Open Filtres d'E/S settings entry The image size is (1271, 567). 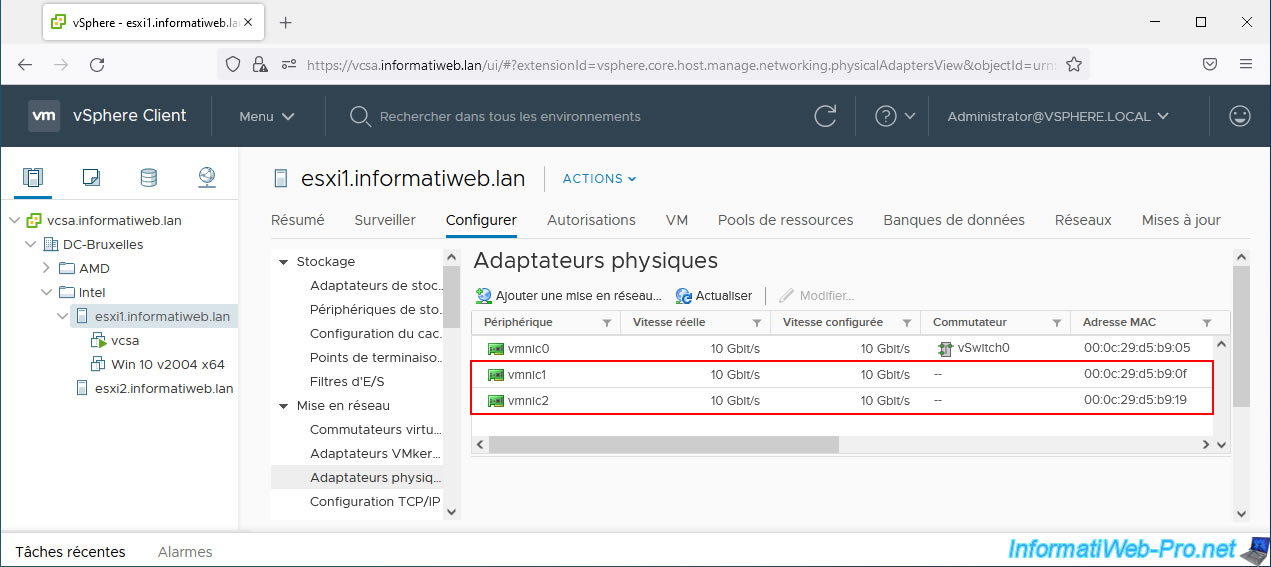(347, 382)
